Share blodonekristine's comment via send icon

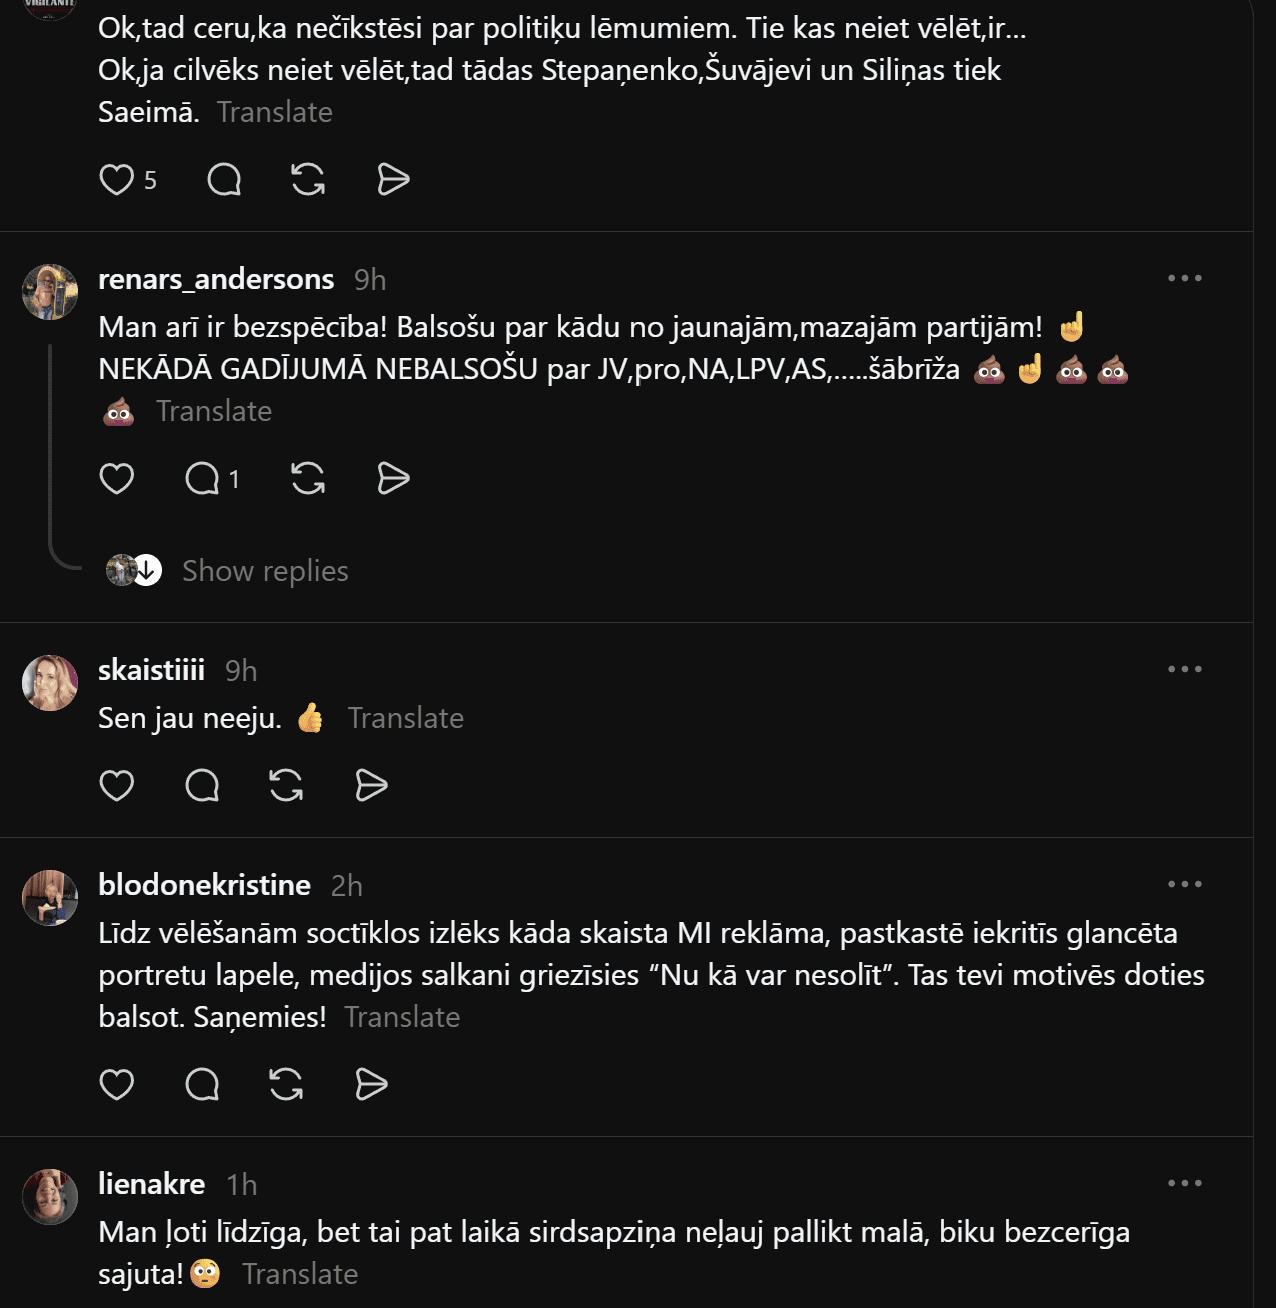pyautogui.click(x=372, y=1085)
